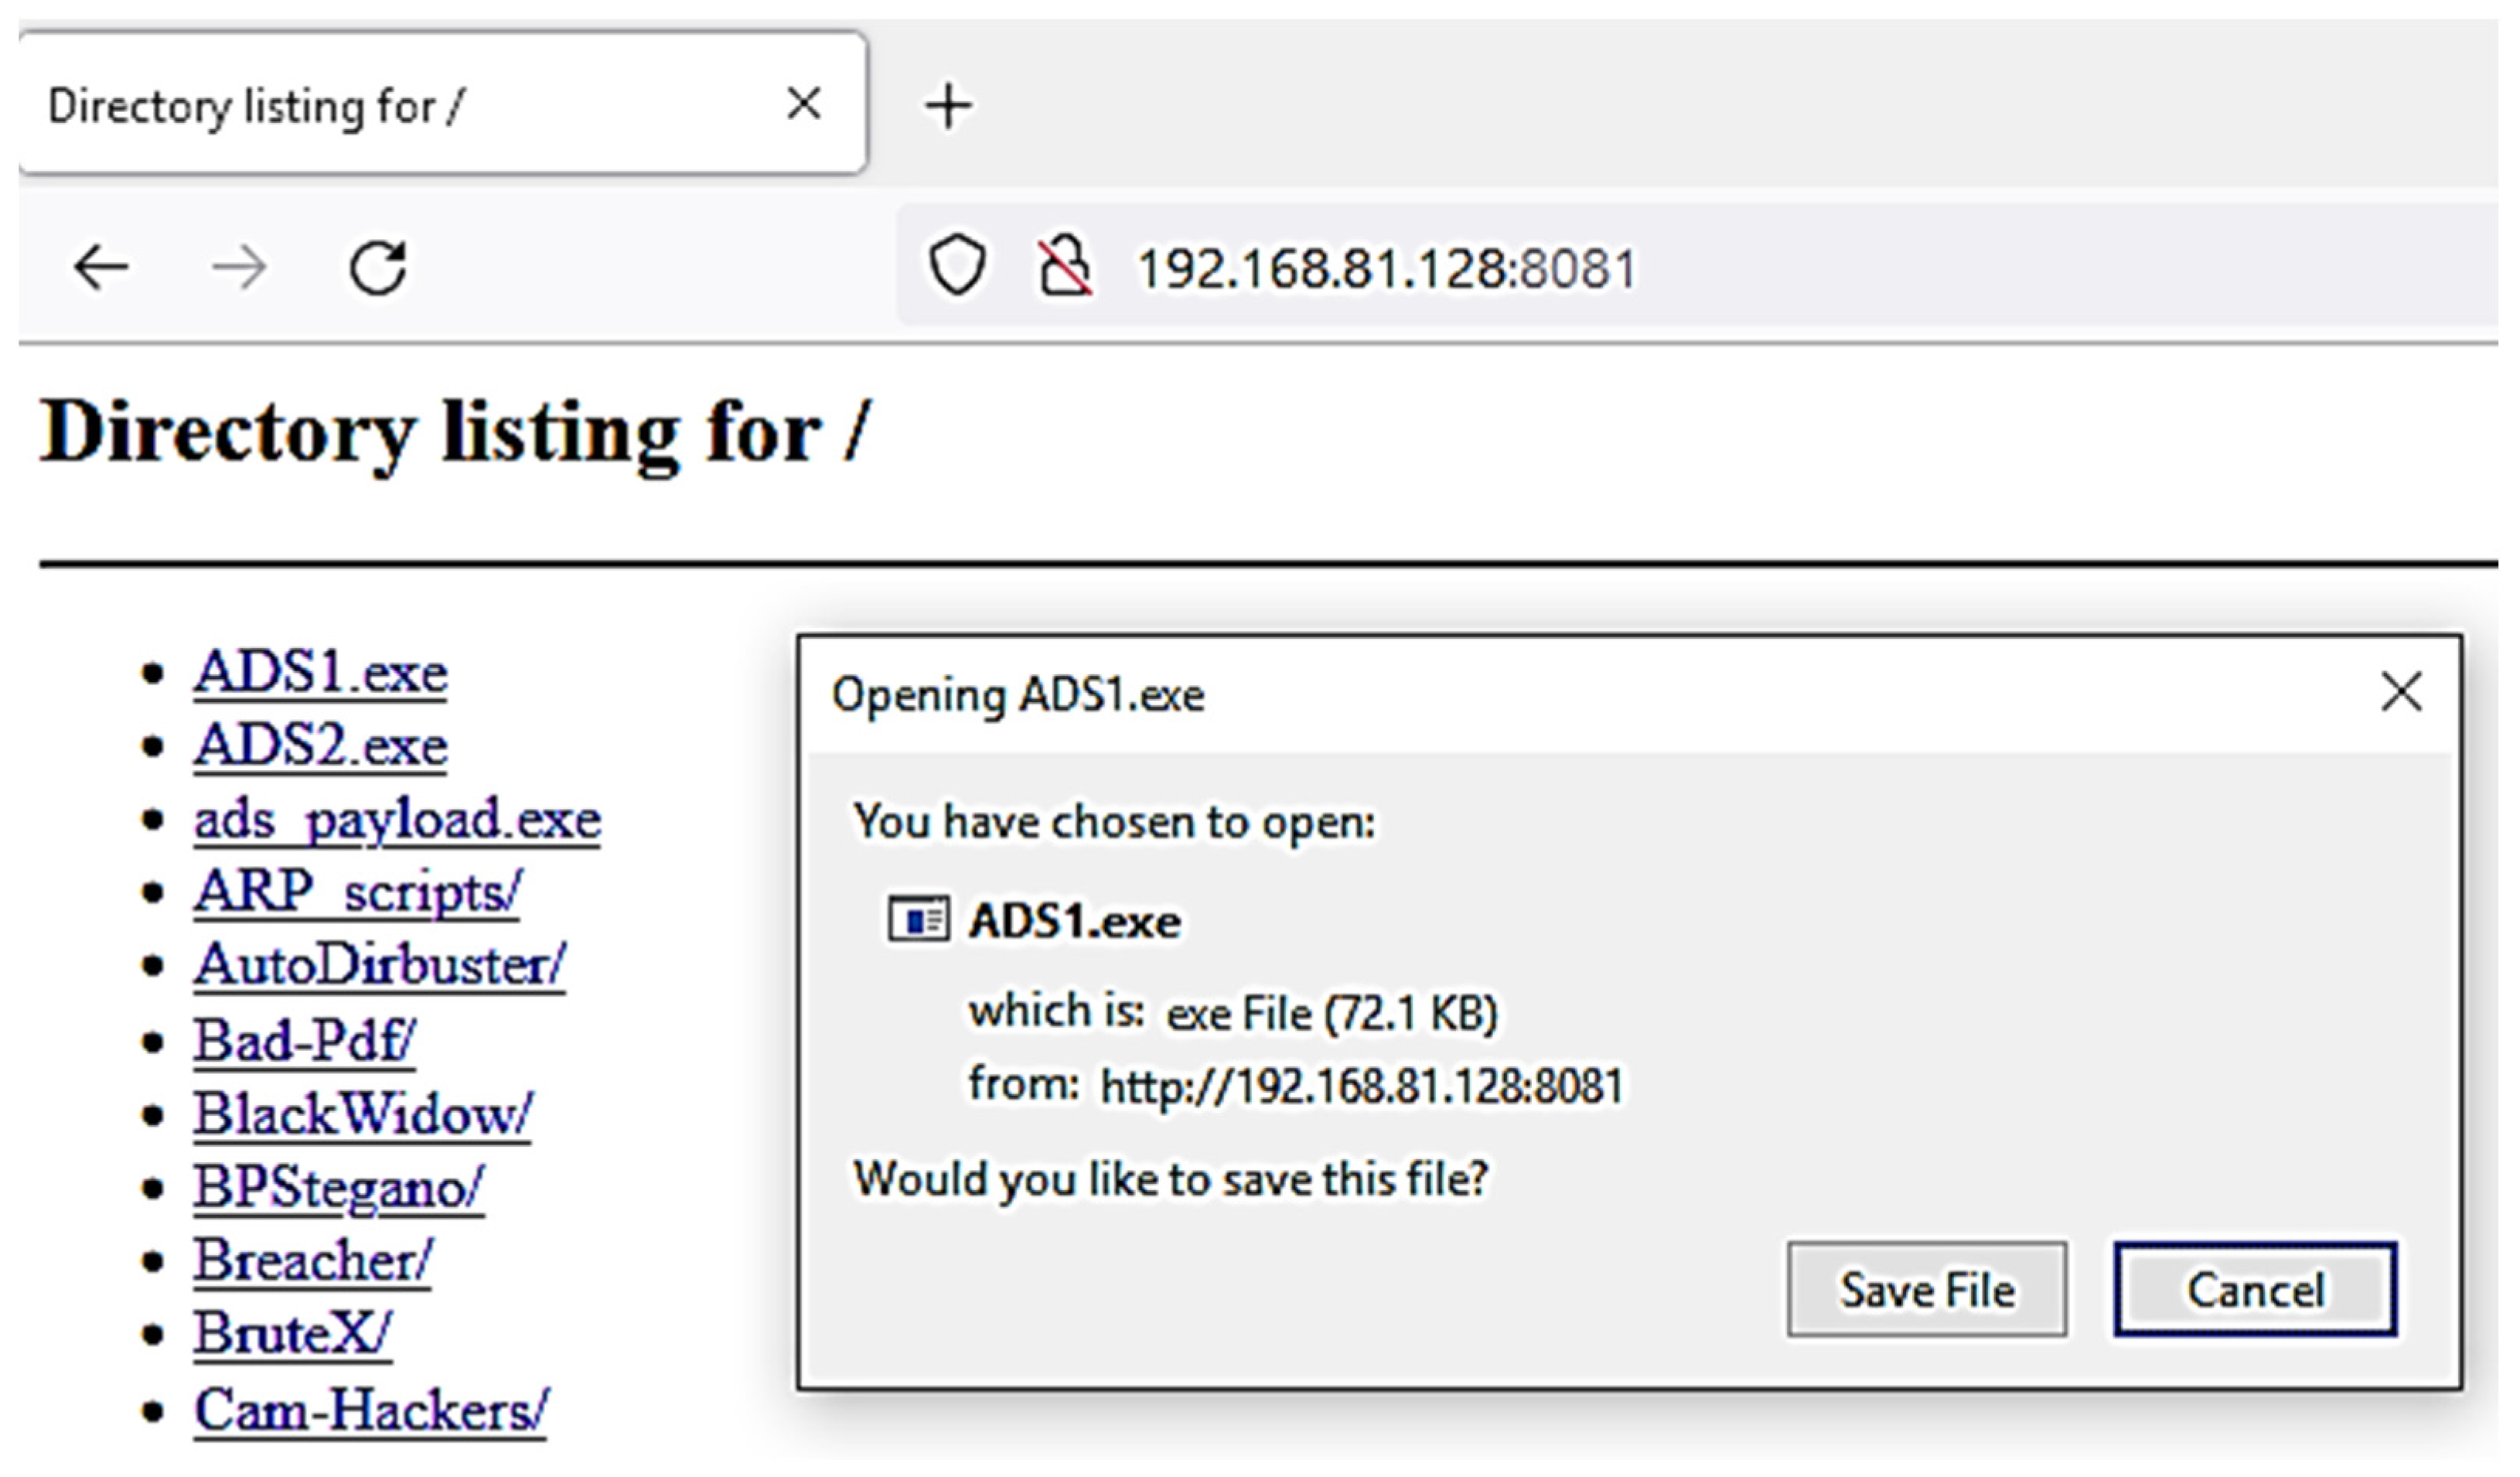2520x1477 pixels.
Task: Reload the current page
Action: click(x=378, y=268)
